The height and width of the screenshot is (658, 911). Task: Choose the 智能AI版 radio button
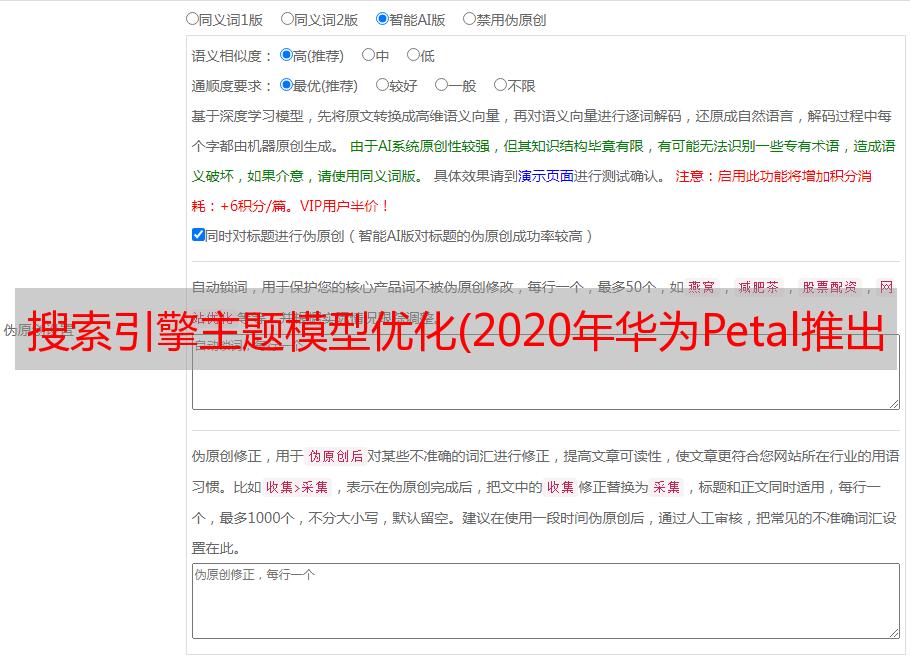point(382,19)
